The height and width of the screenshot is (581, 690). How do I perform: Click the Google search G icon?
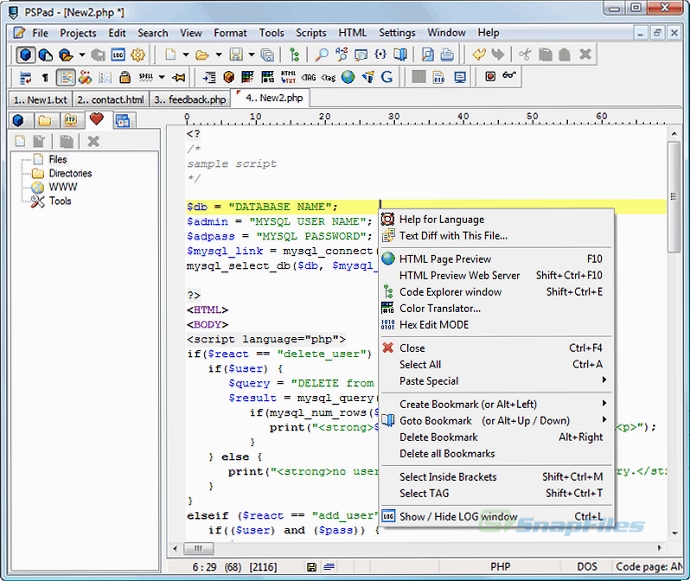pyautogui.click(x=387, y=77)
